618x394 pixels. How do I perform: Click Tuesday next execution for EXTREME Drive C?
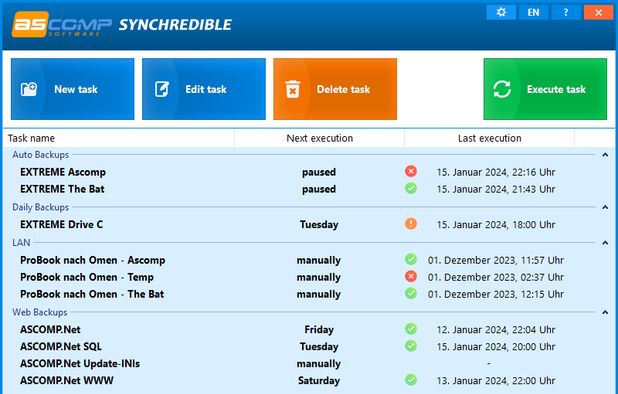coord(319,225)
